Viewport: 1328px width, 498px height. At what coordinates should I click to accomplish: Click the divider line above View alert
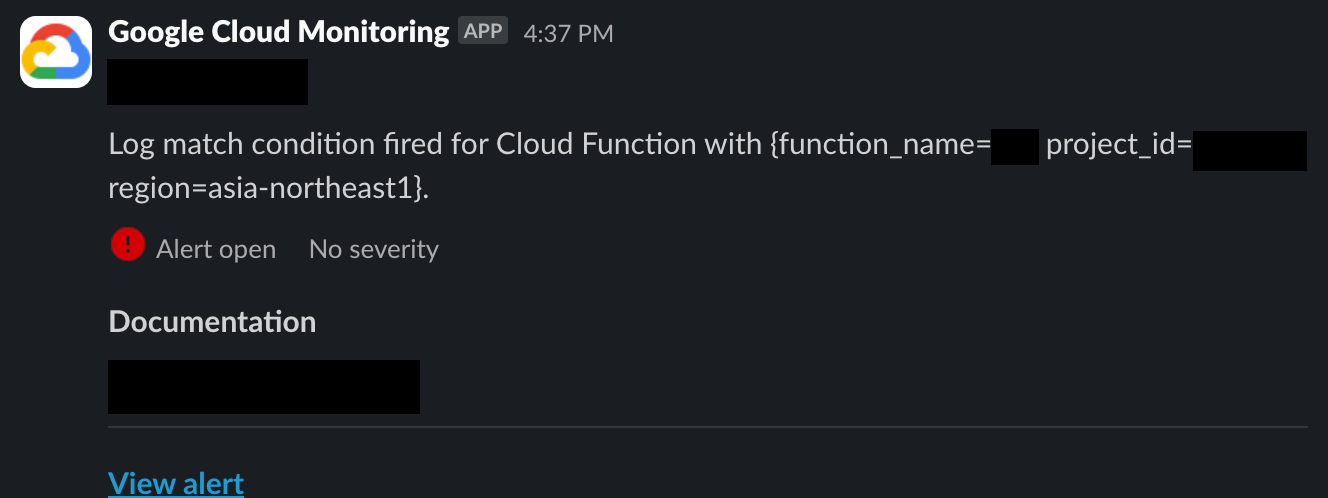coord(708,427)
